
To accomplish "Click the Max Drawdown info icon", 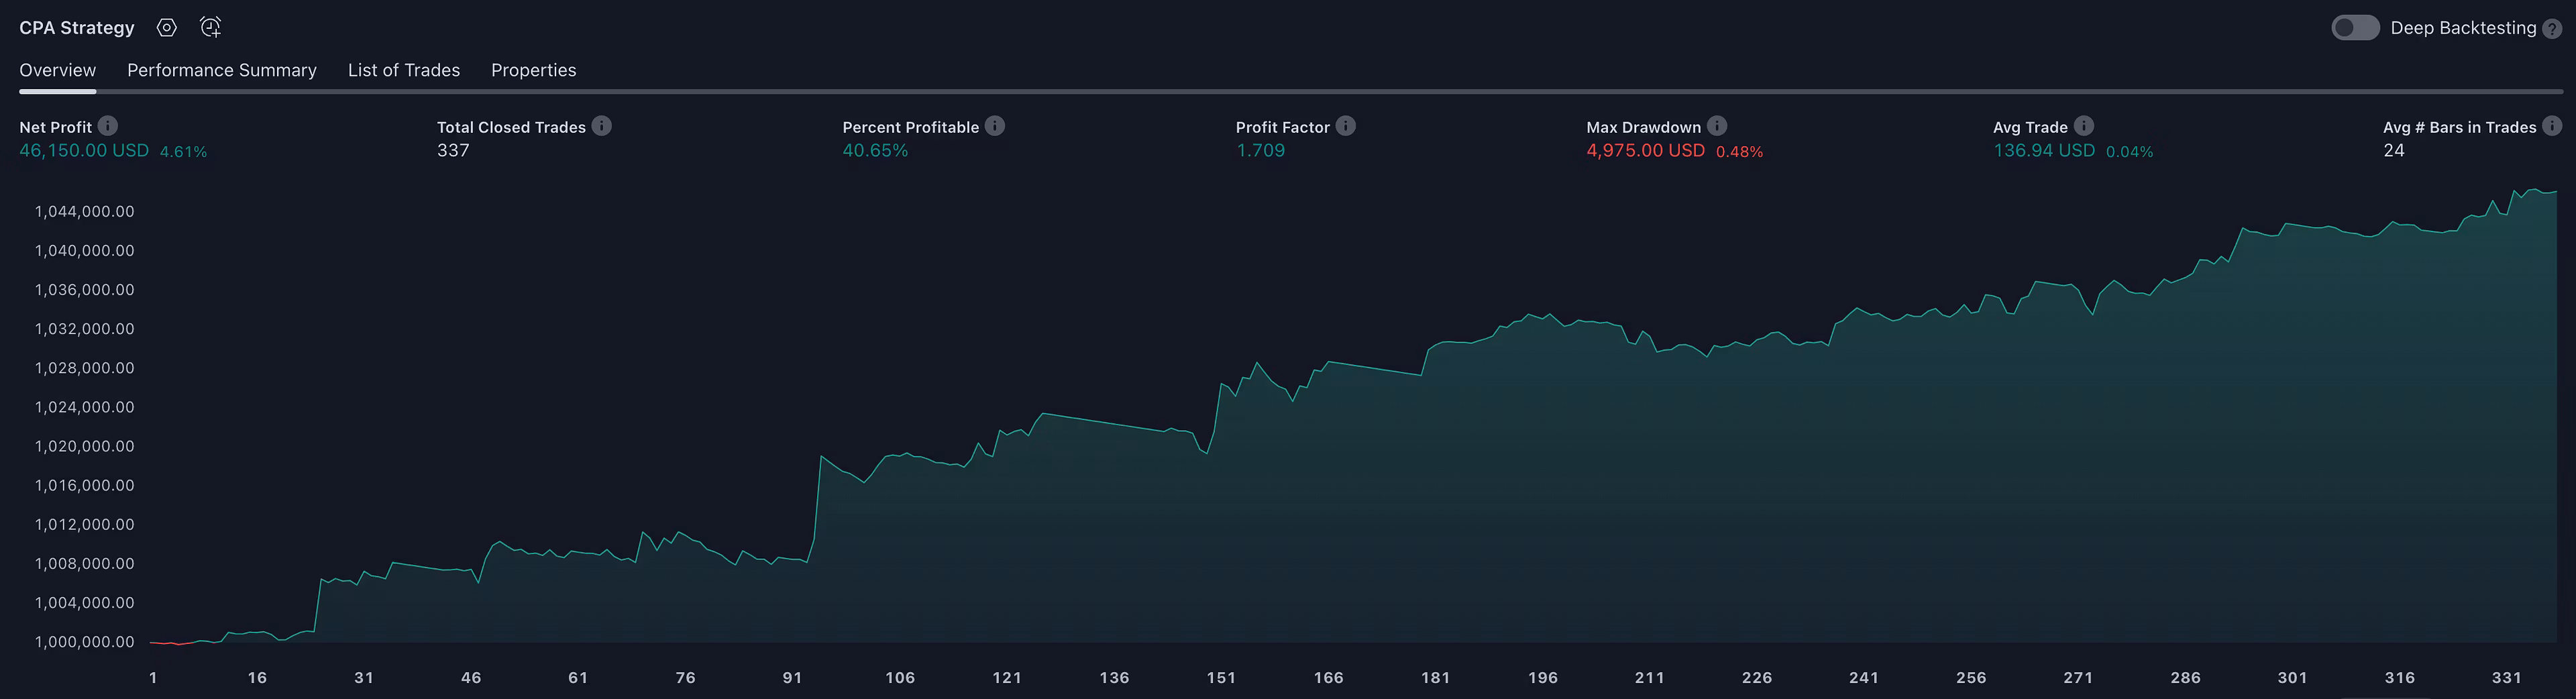I will [1717, 126].
